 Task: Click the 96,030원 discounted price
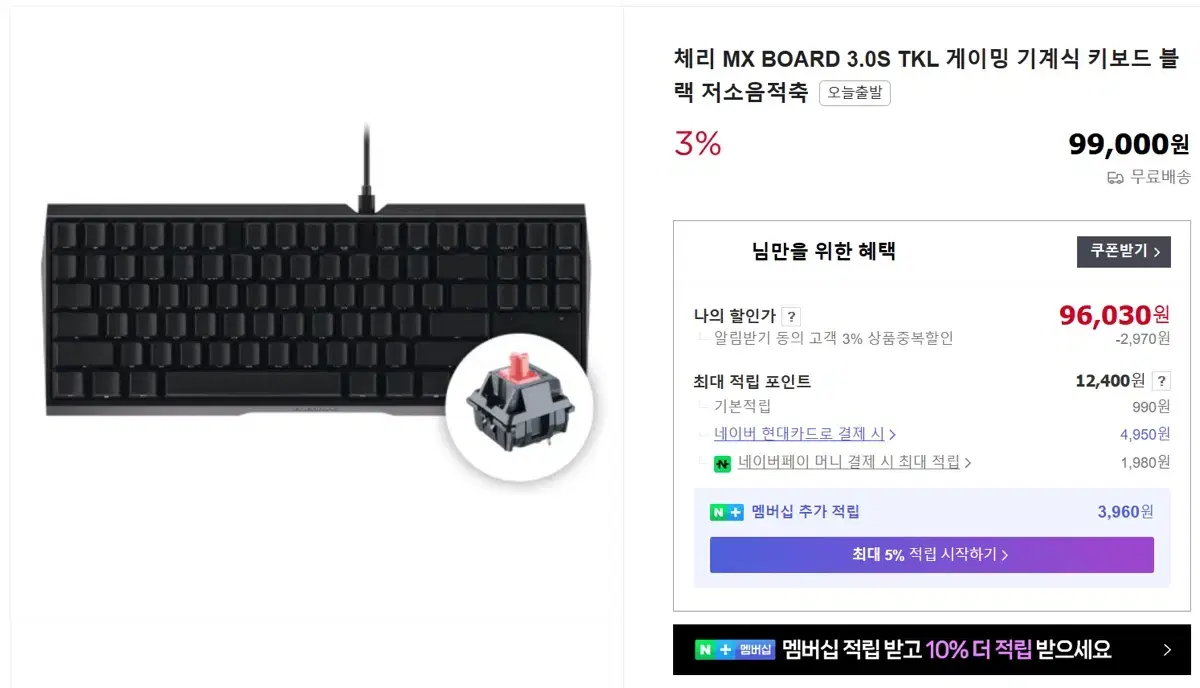tap(1114, 315)
